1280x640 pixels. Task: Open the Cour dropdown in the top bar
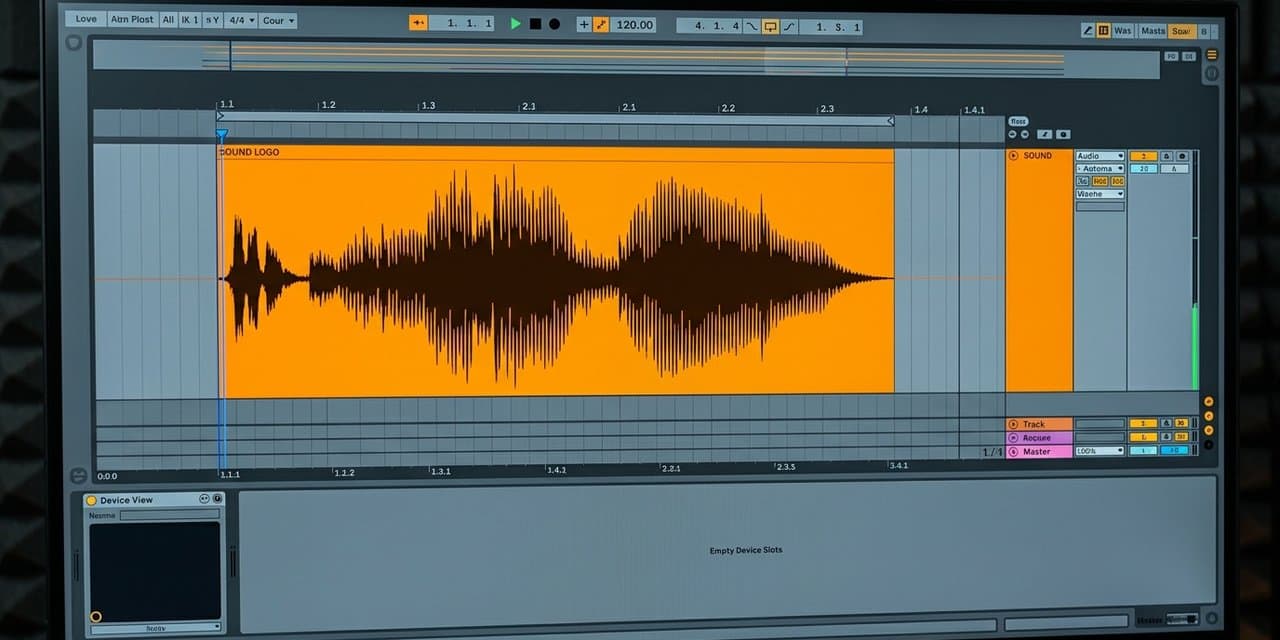pos(278,20)
